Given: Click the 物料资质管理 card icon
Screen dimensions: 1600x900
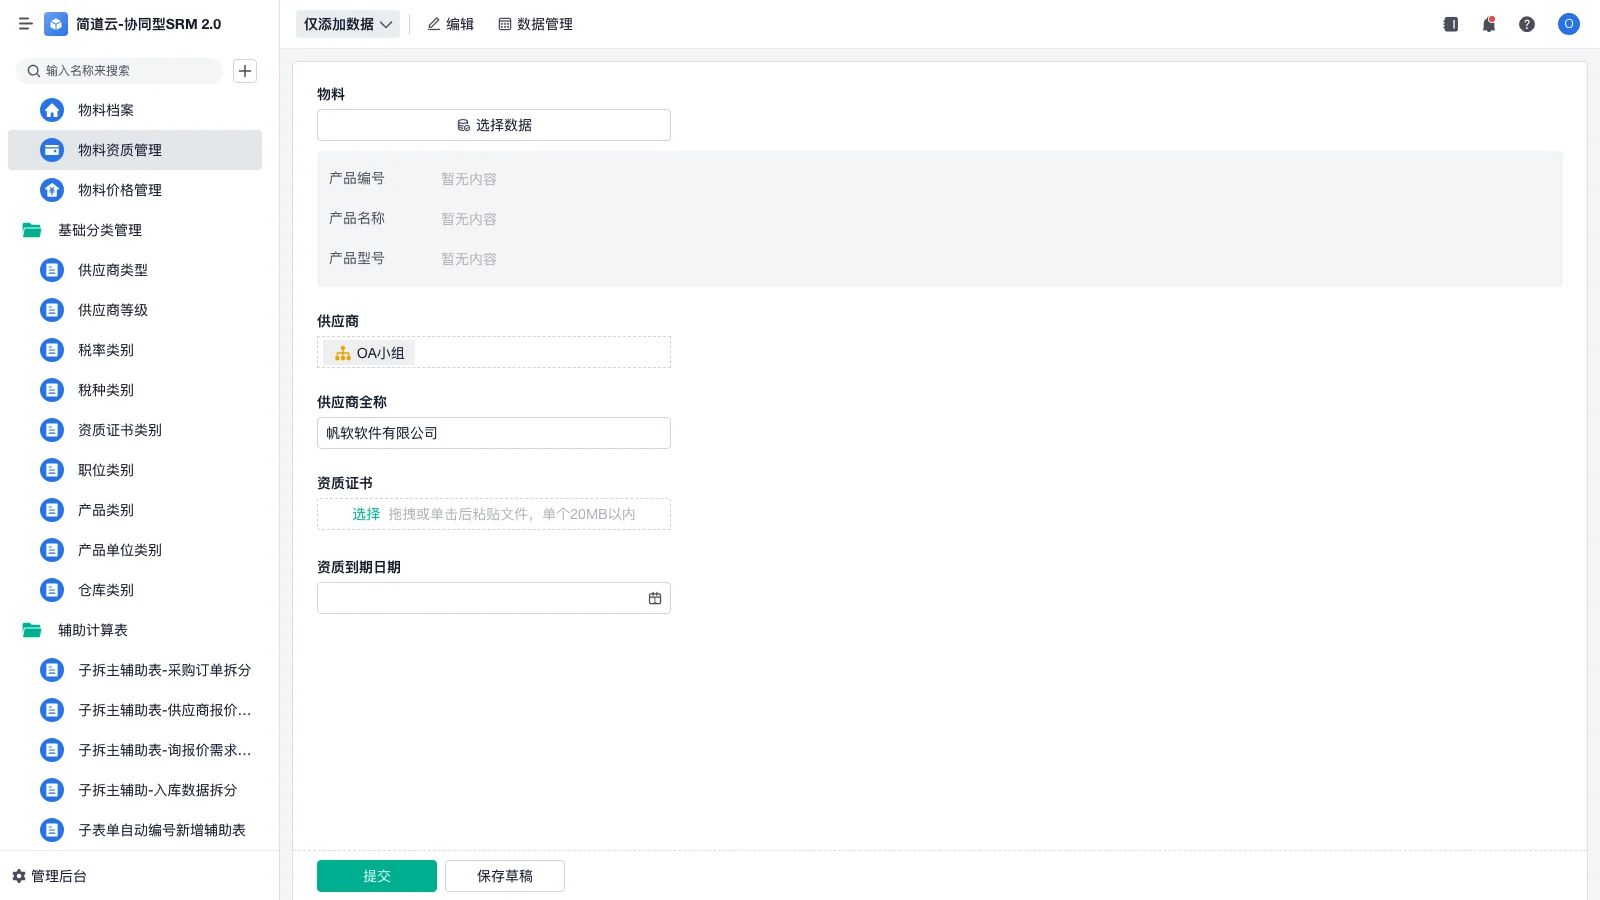Looking at the screenshot, I should [52, 150].
